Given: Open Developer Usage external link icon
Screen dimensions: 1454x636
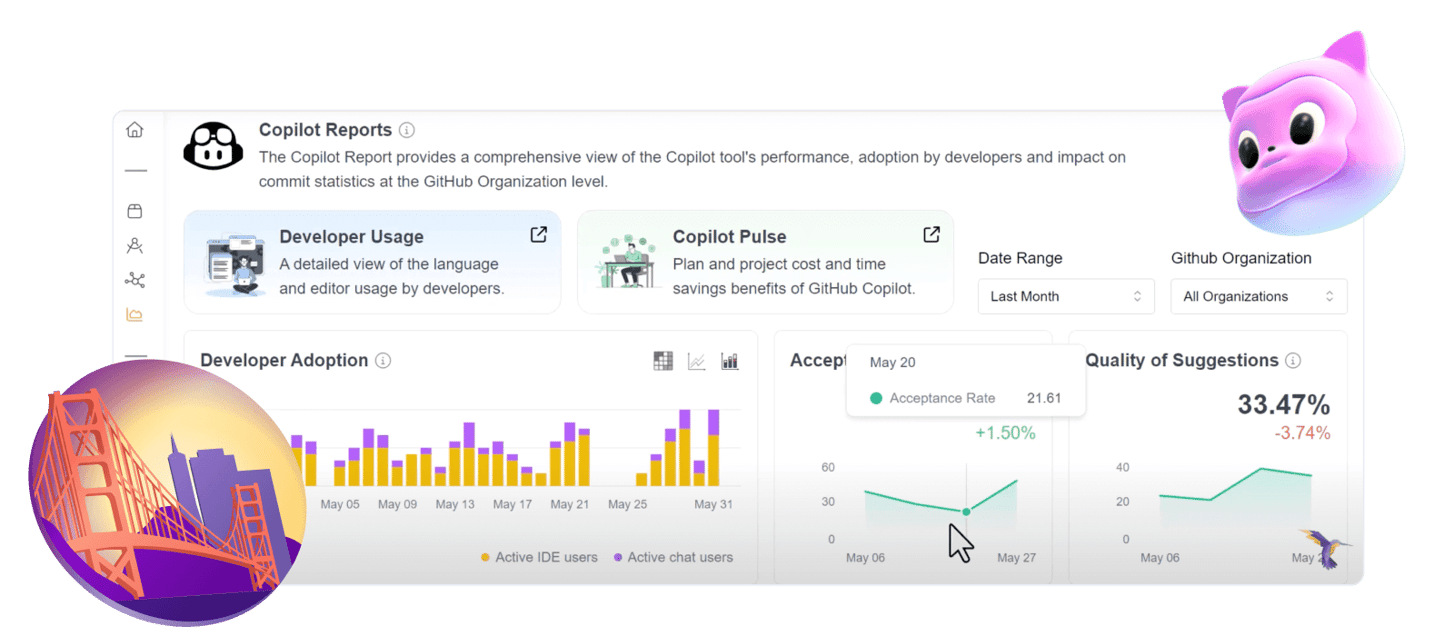Looking at the screenshot, I should coord(539,235).
